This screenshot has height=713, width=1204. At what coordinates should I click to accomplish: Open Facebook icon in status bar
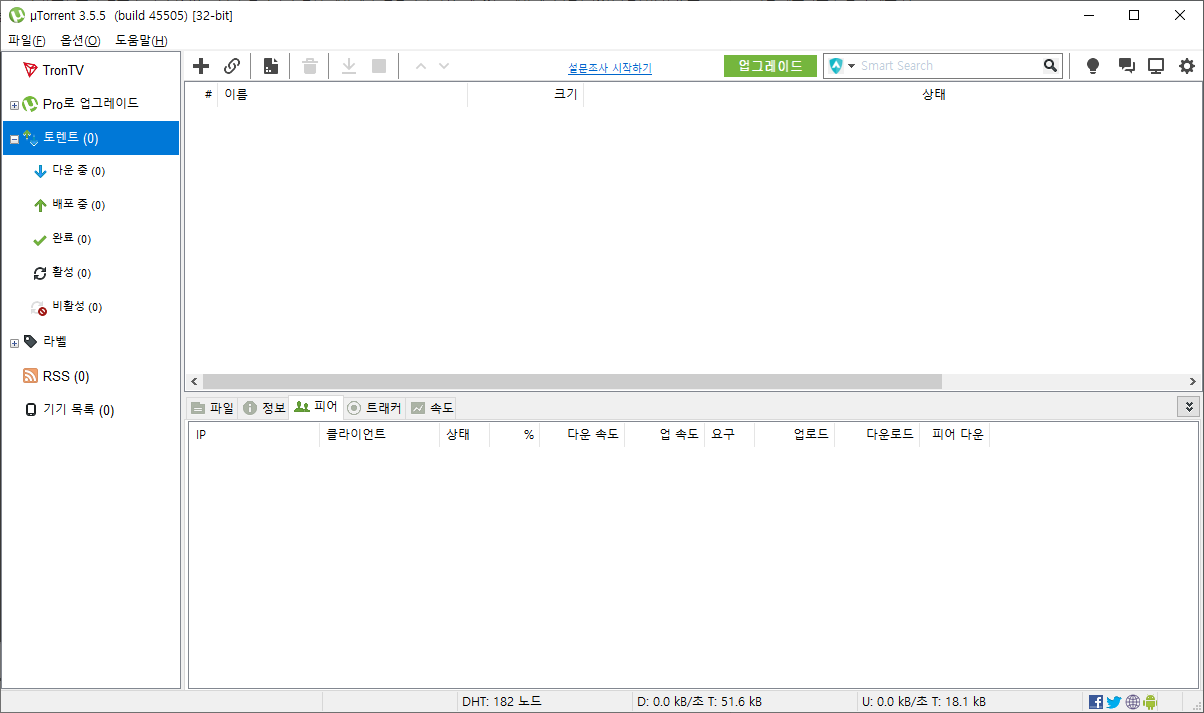point(1096,702)
